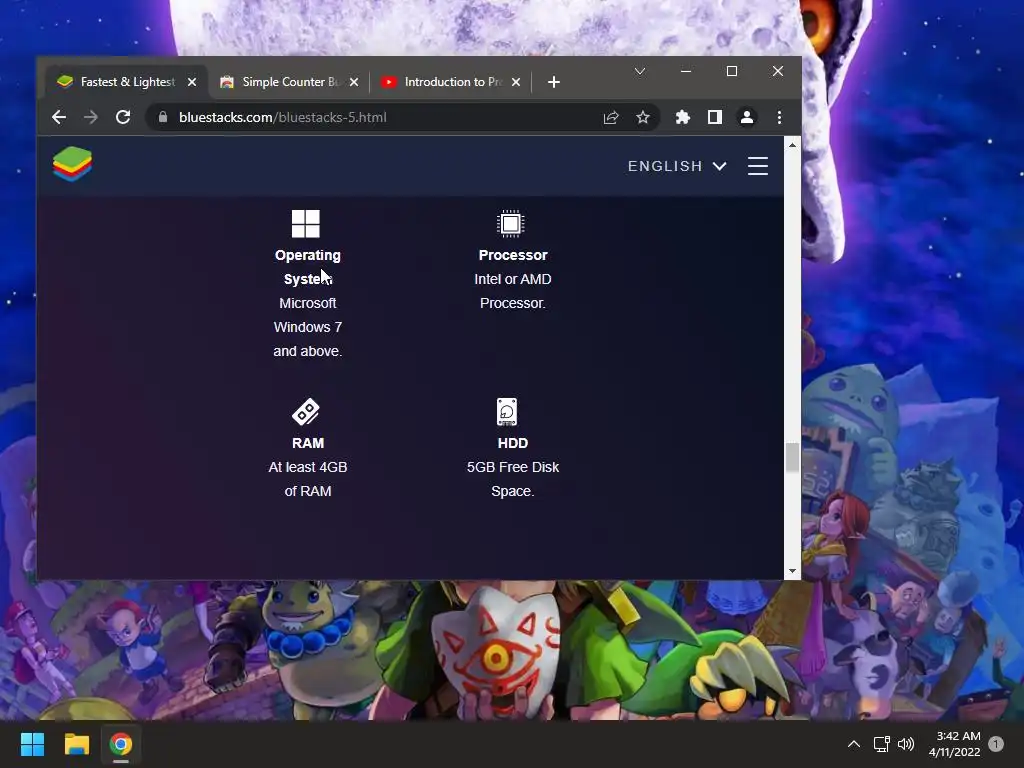Click the vertical scrollbar thumb
The image size is (1024, 768).
[x=792, y=457]
